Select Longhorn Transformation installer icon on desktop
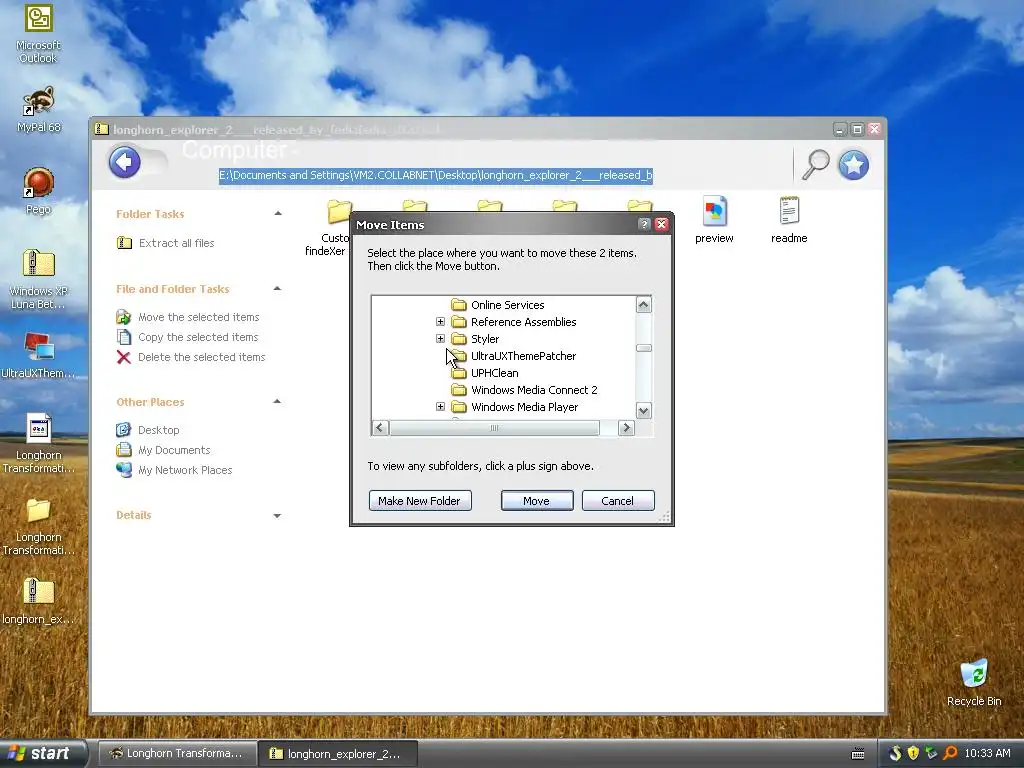The width and height of the screenshot is (1024, 768). (x=39, y=428)
